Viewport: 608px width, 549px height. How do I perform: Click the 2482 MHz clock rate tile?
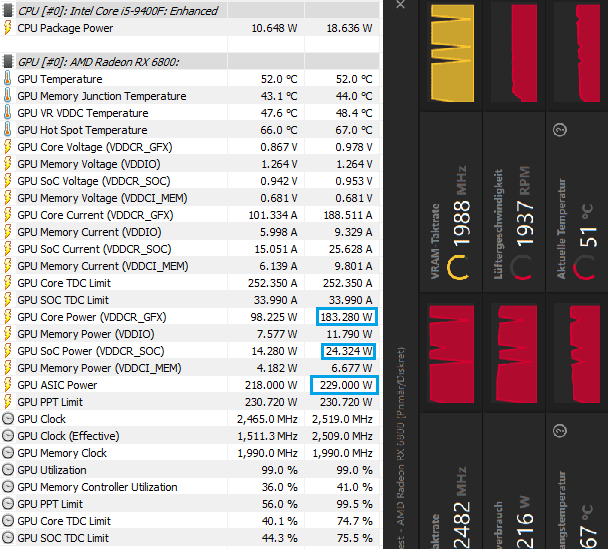(x=451, y=481)
